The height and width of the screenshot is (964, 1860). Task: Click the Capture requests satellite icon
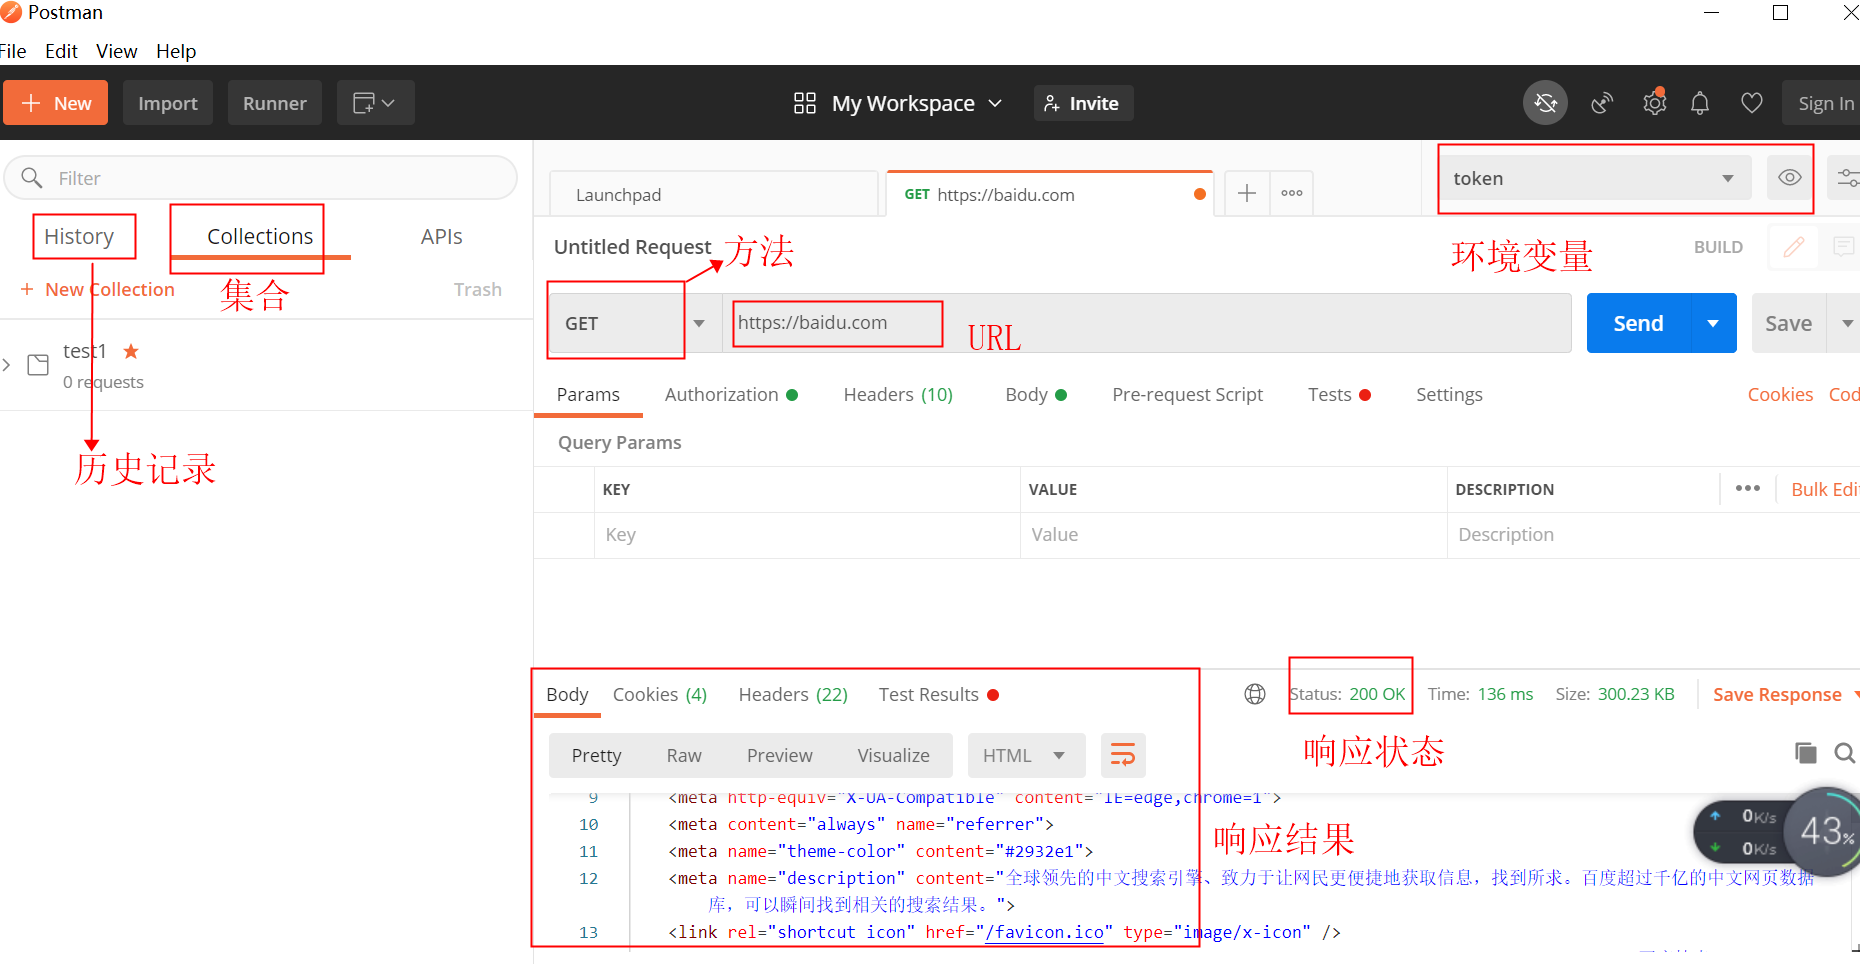[x=1602, y=102]
